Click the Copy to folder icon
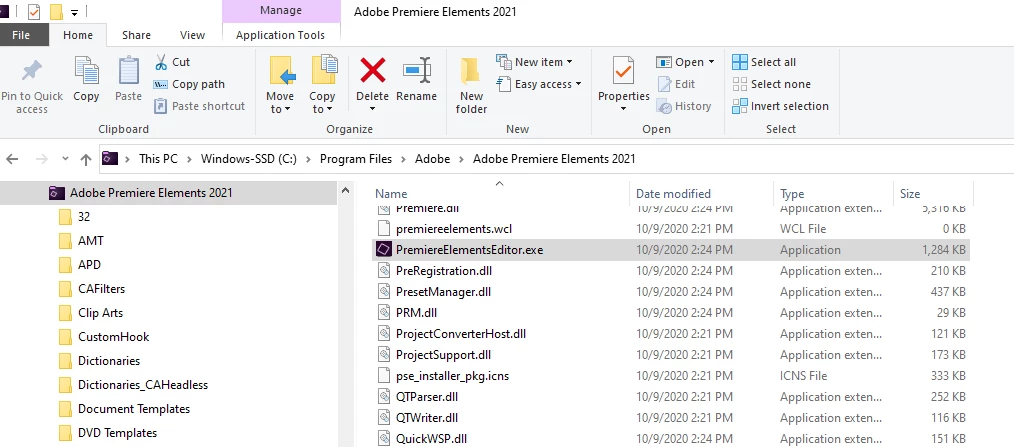 [323, 71]
